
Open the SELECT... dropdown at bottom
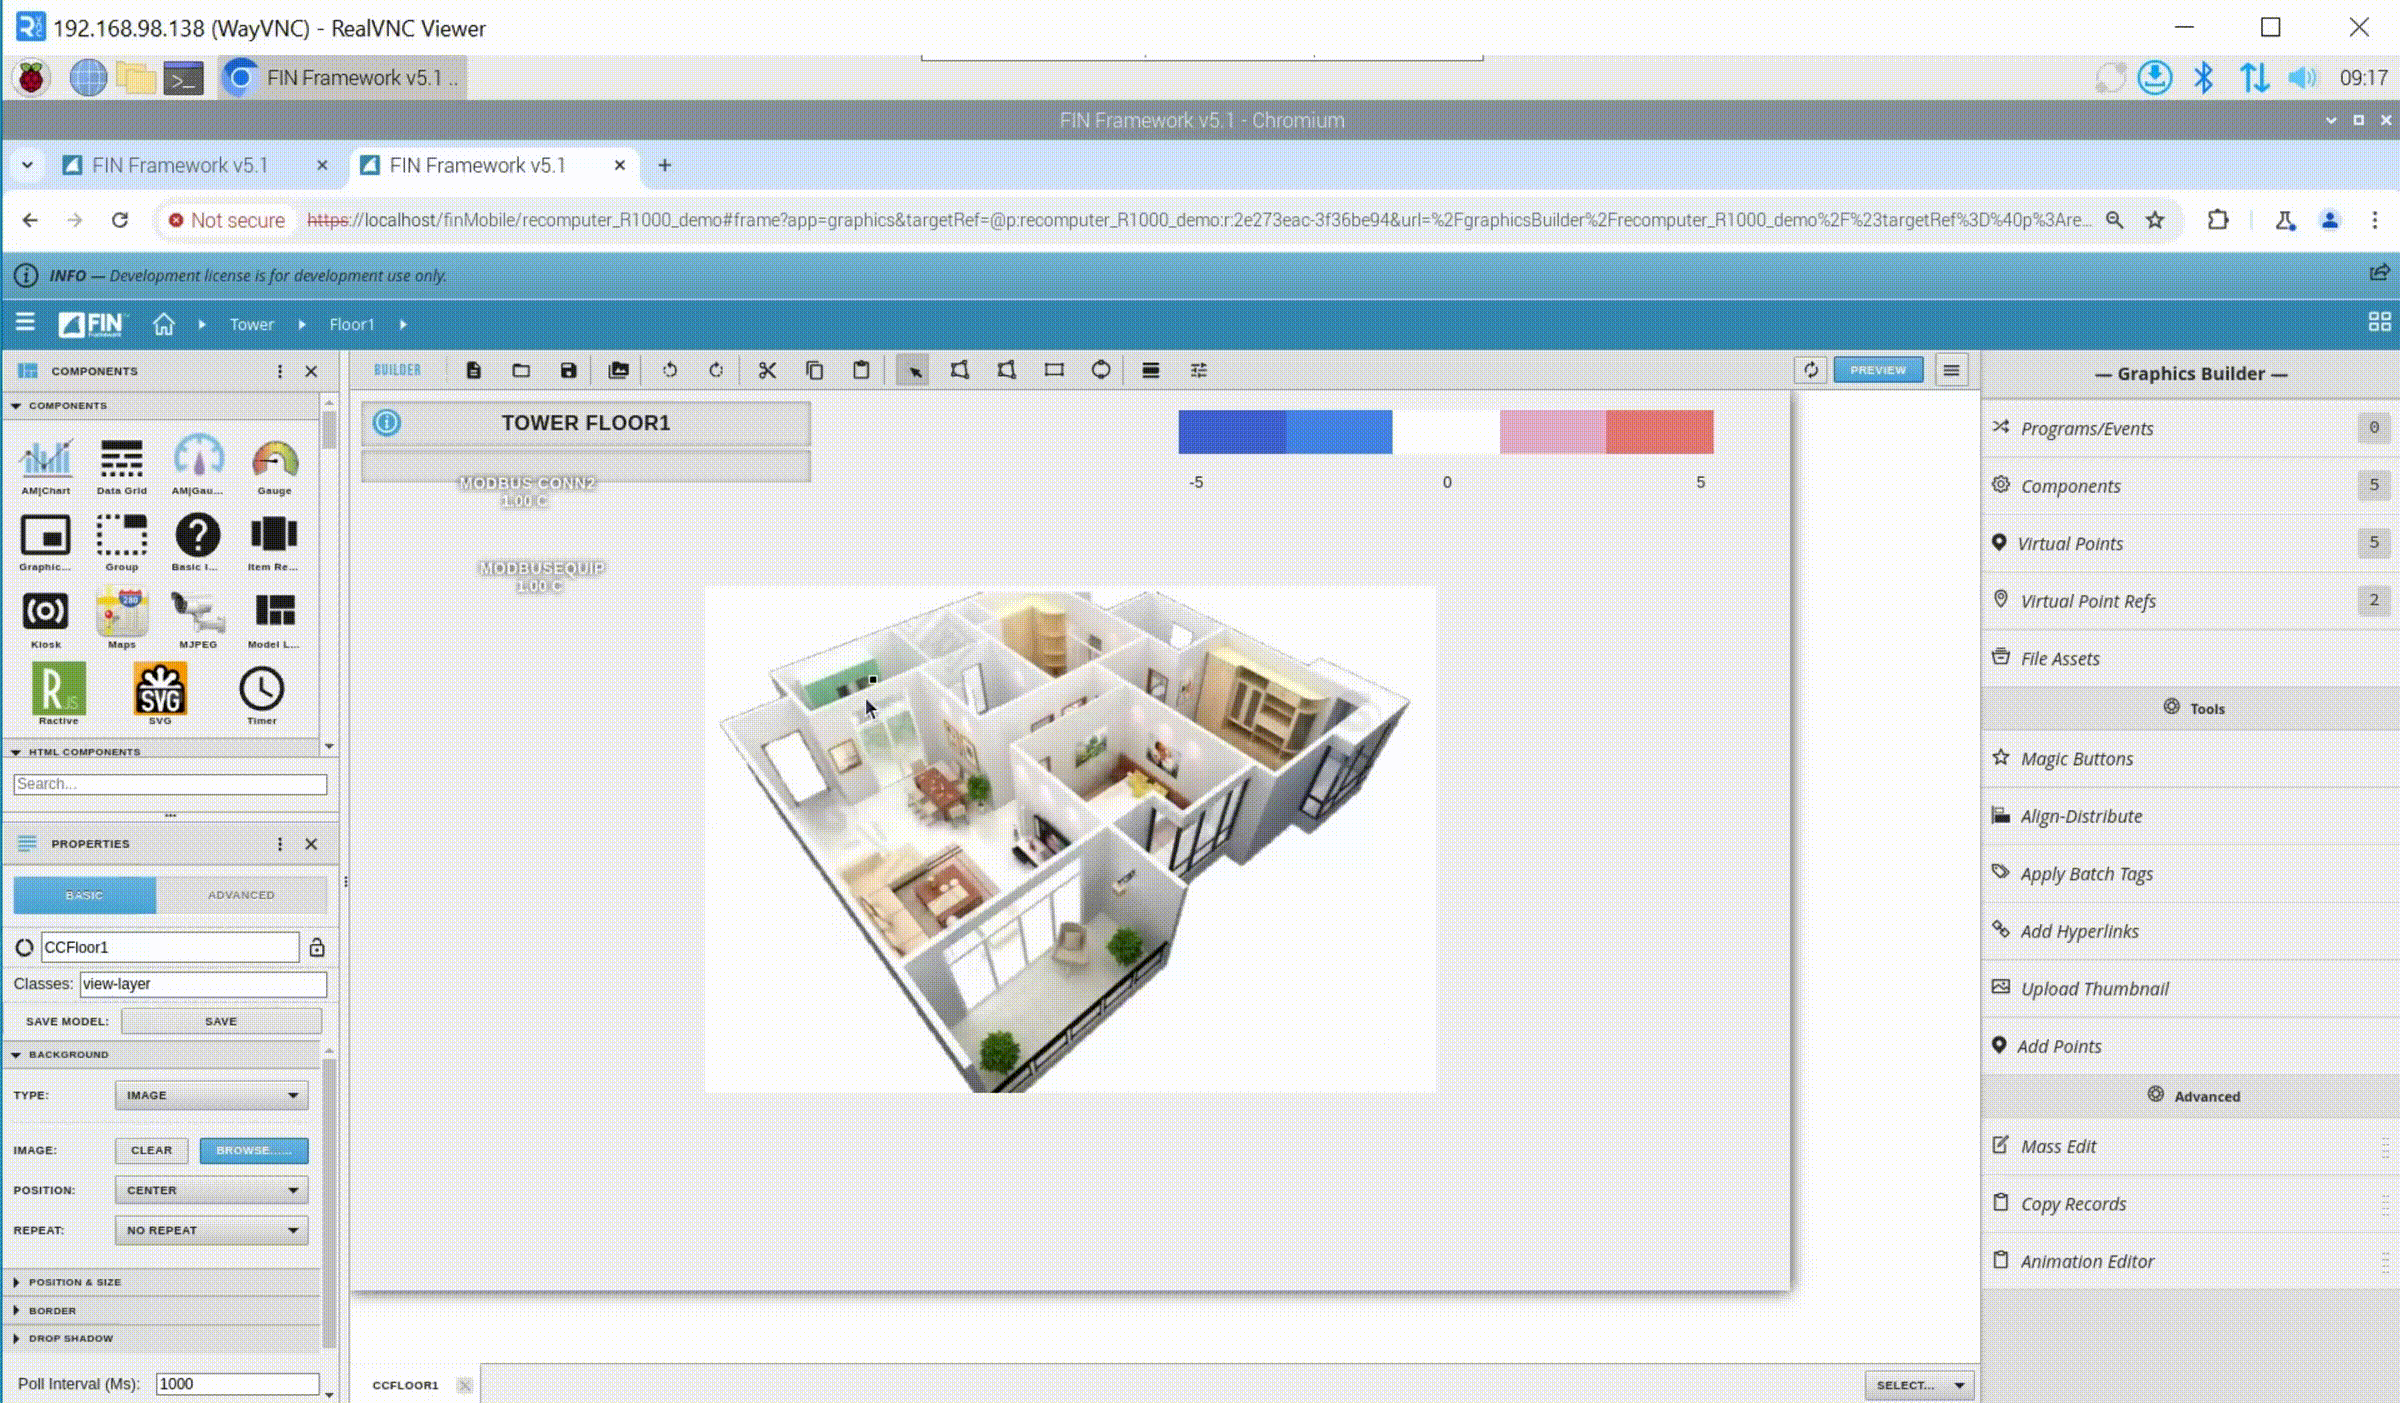click(x=1919, y=1385)
